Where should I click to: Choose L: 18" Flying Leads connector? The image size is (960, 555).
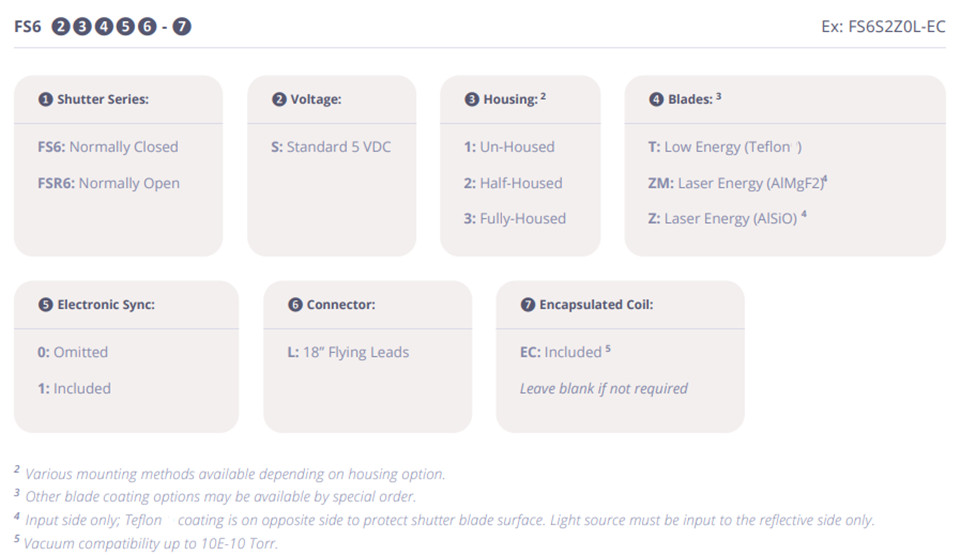click(348, 352)
